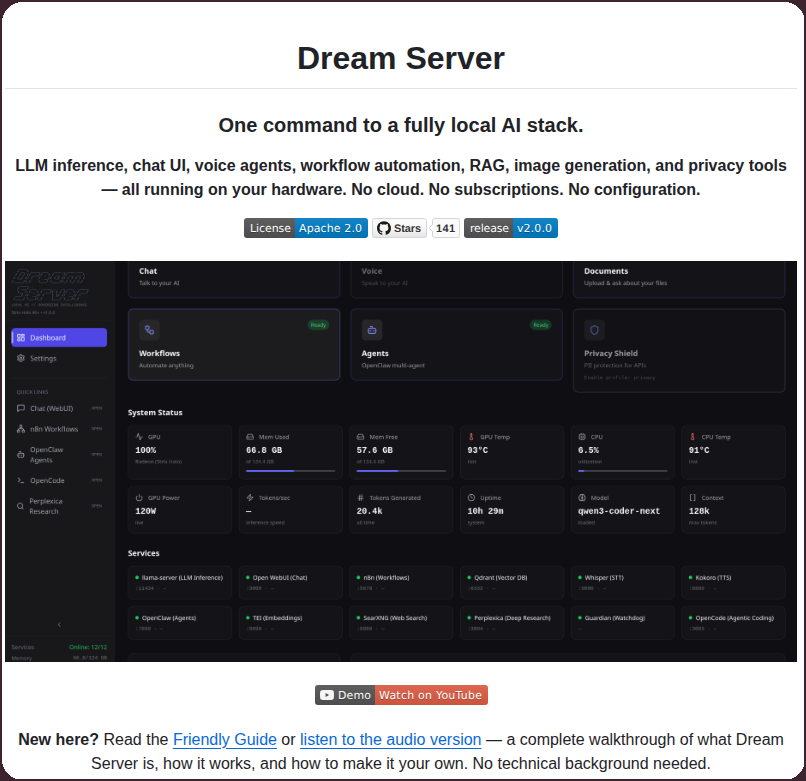Open the listen to the audio version link

(391, 739)
